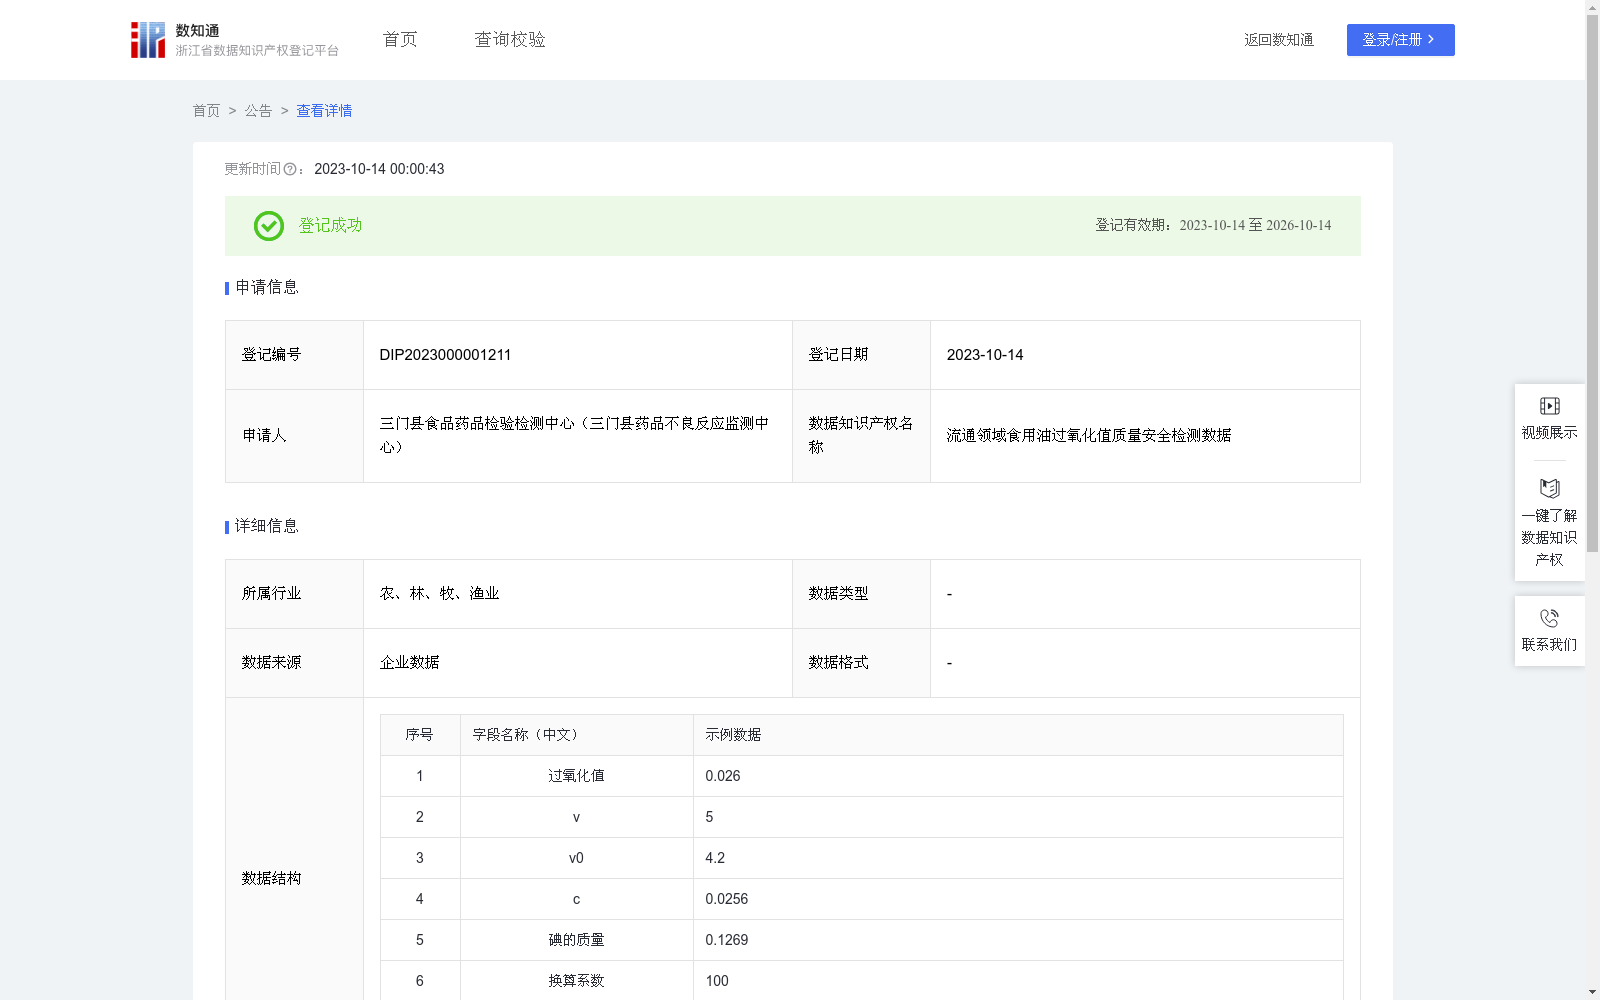
Task: Click 查看详情 in the breadcrumb
Action: click(324, 111)
